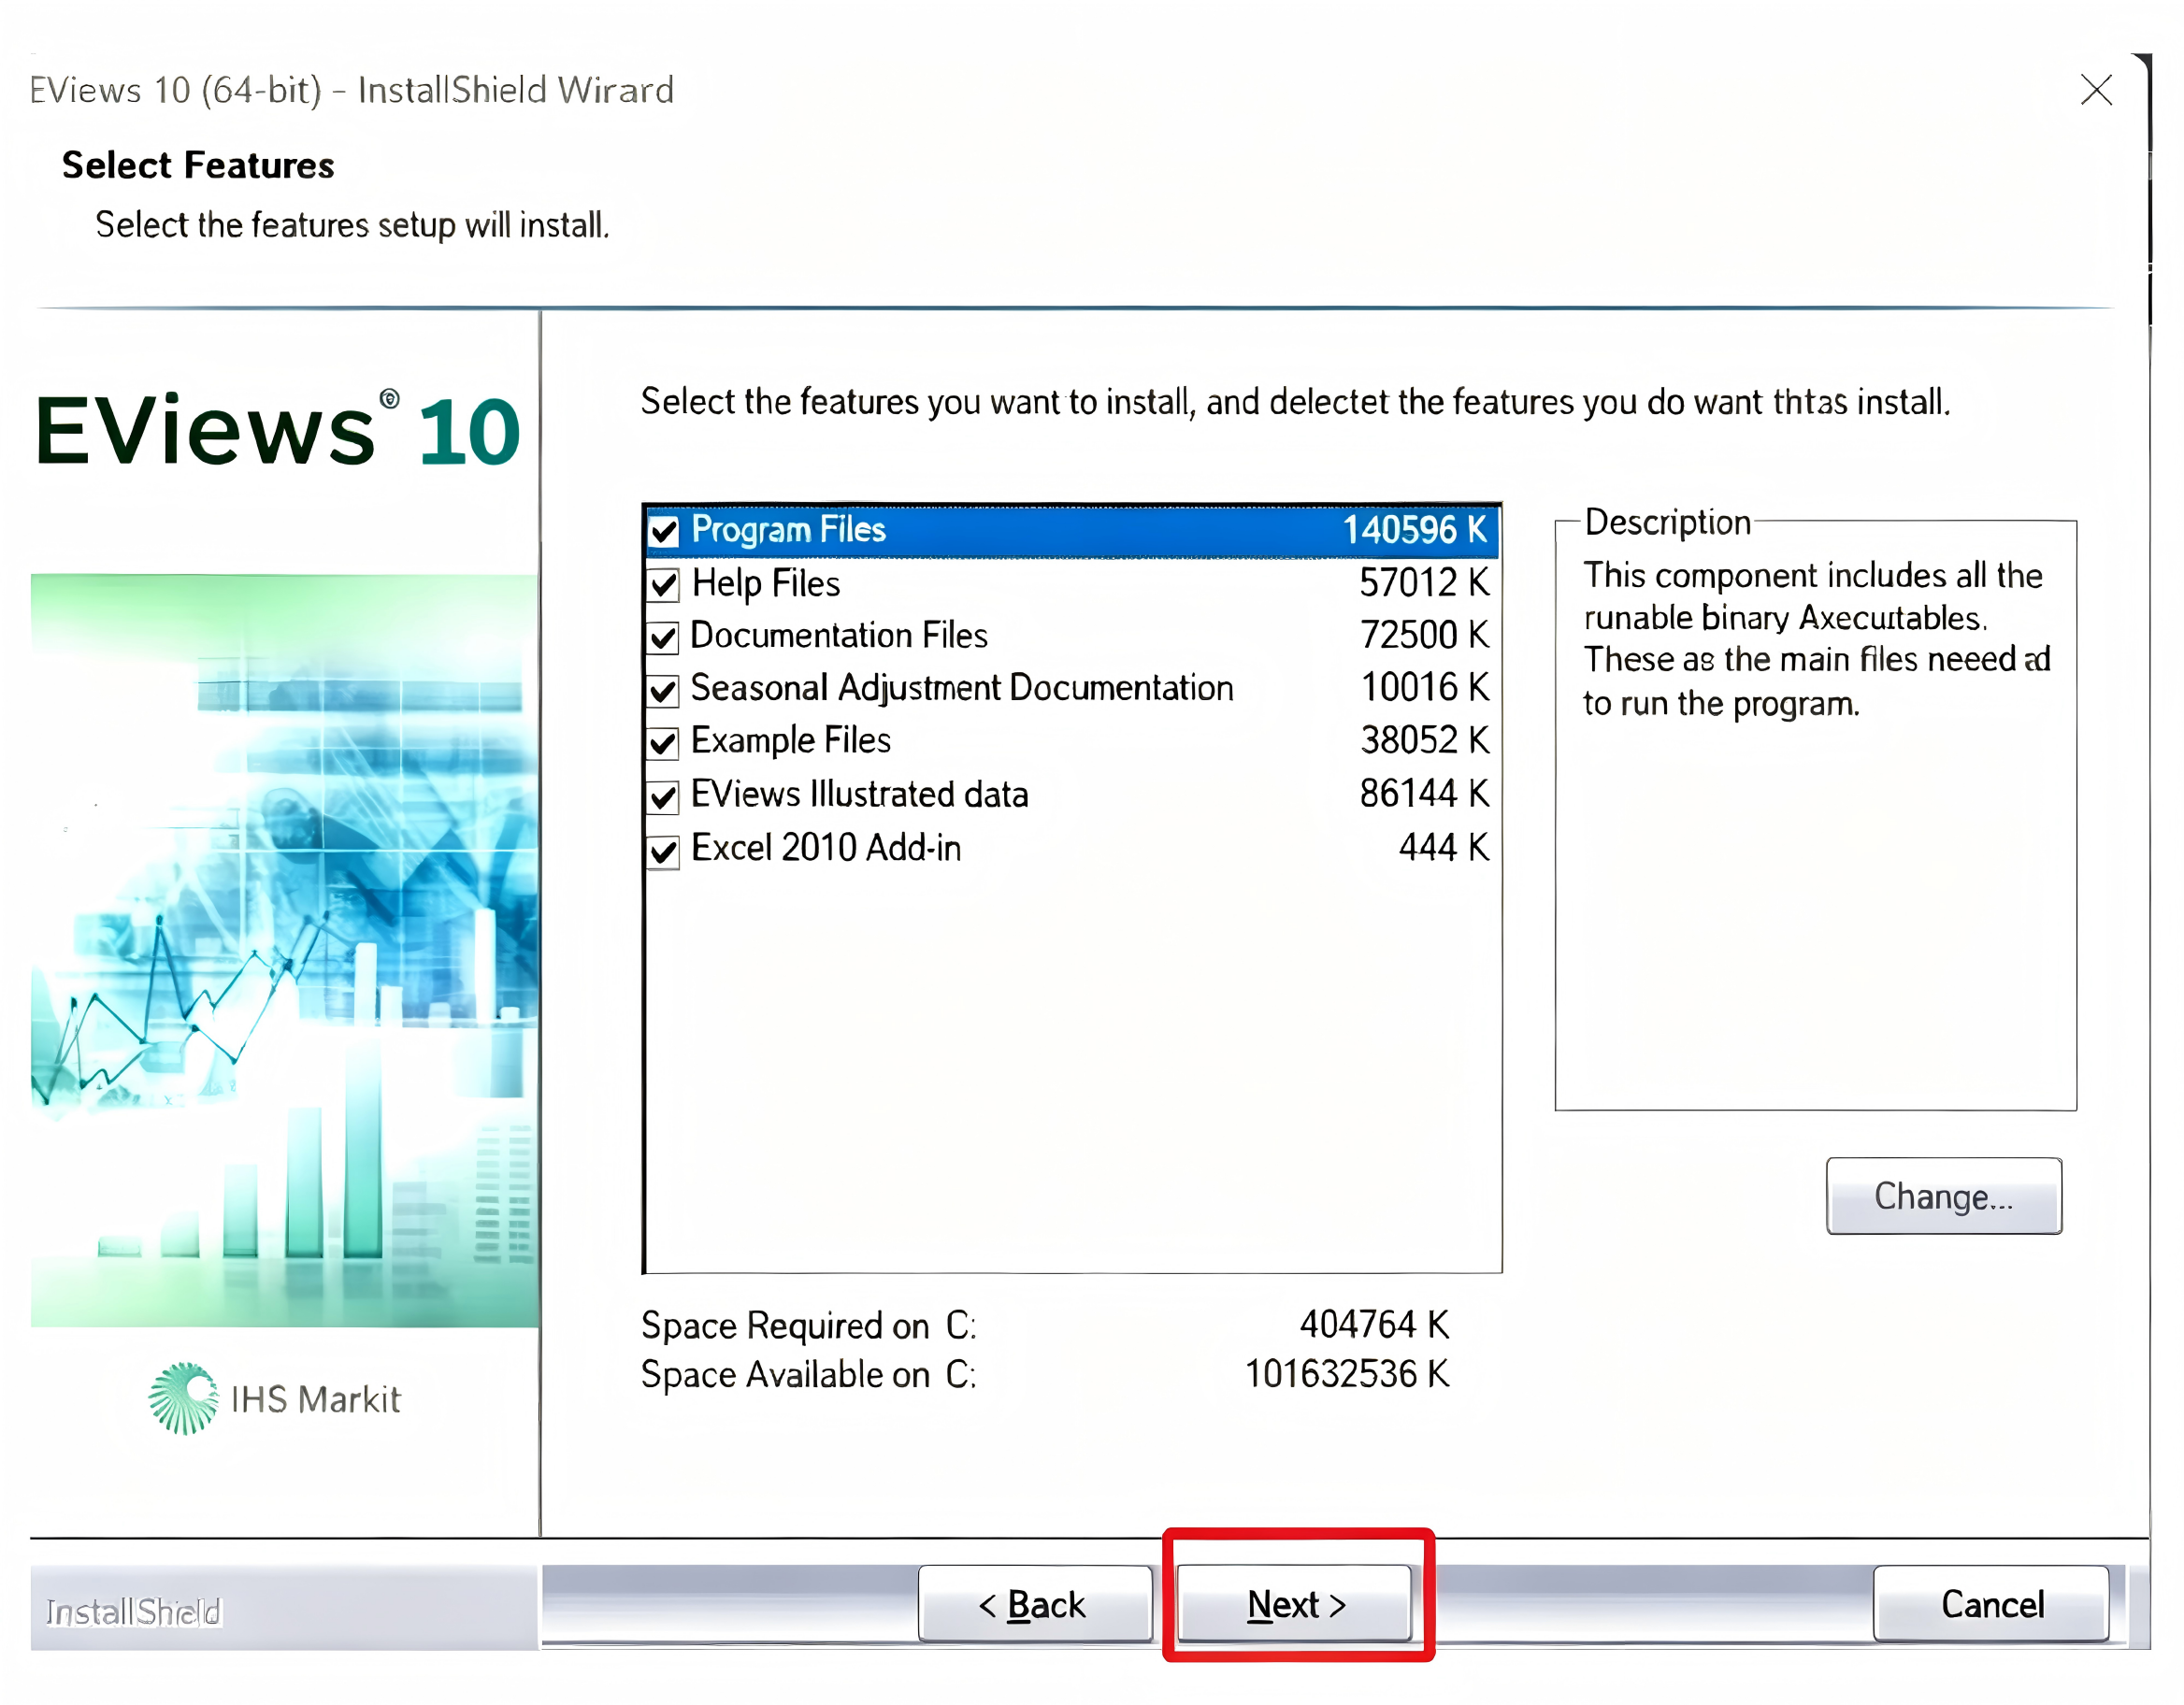Click the EViews chart artwork image

point(284,950)
